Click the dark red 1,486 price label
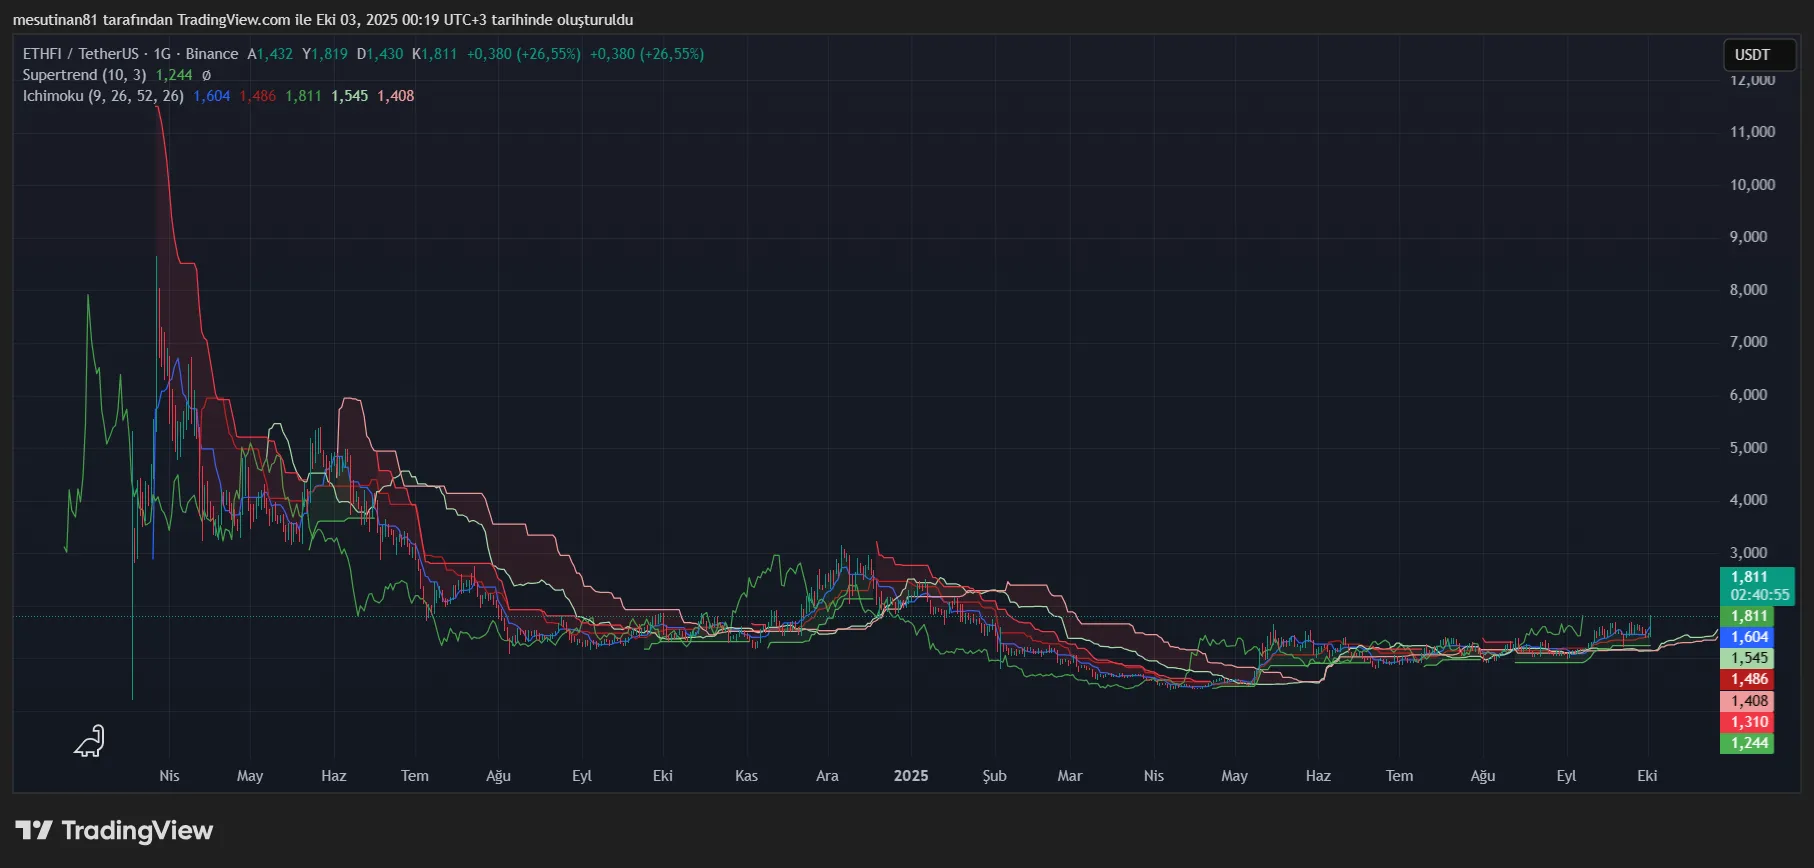This screenshot has width=1814, height=868. pos(1748,679)
